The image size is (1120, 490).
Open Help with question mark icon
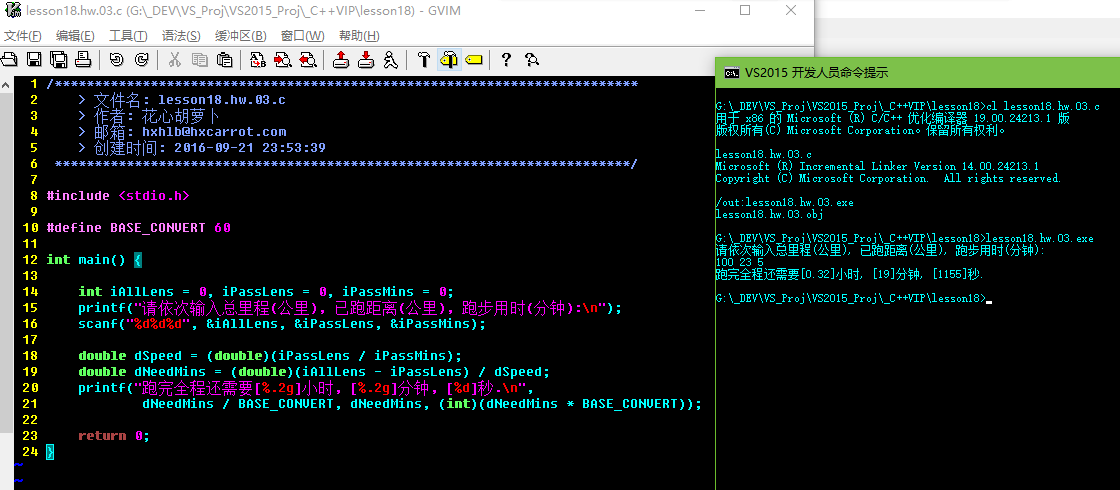(507, 60)
